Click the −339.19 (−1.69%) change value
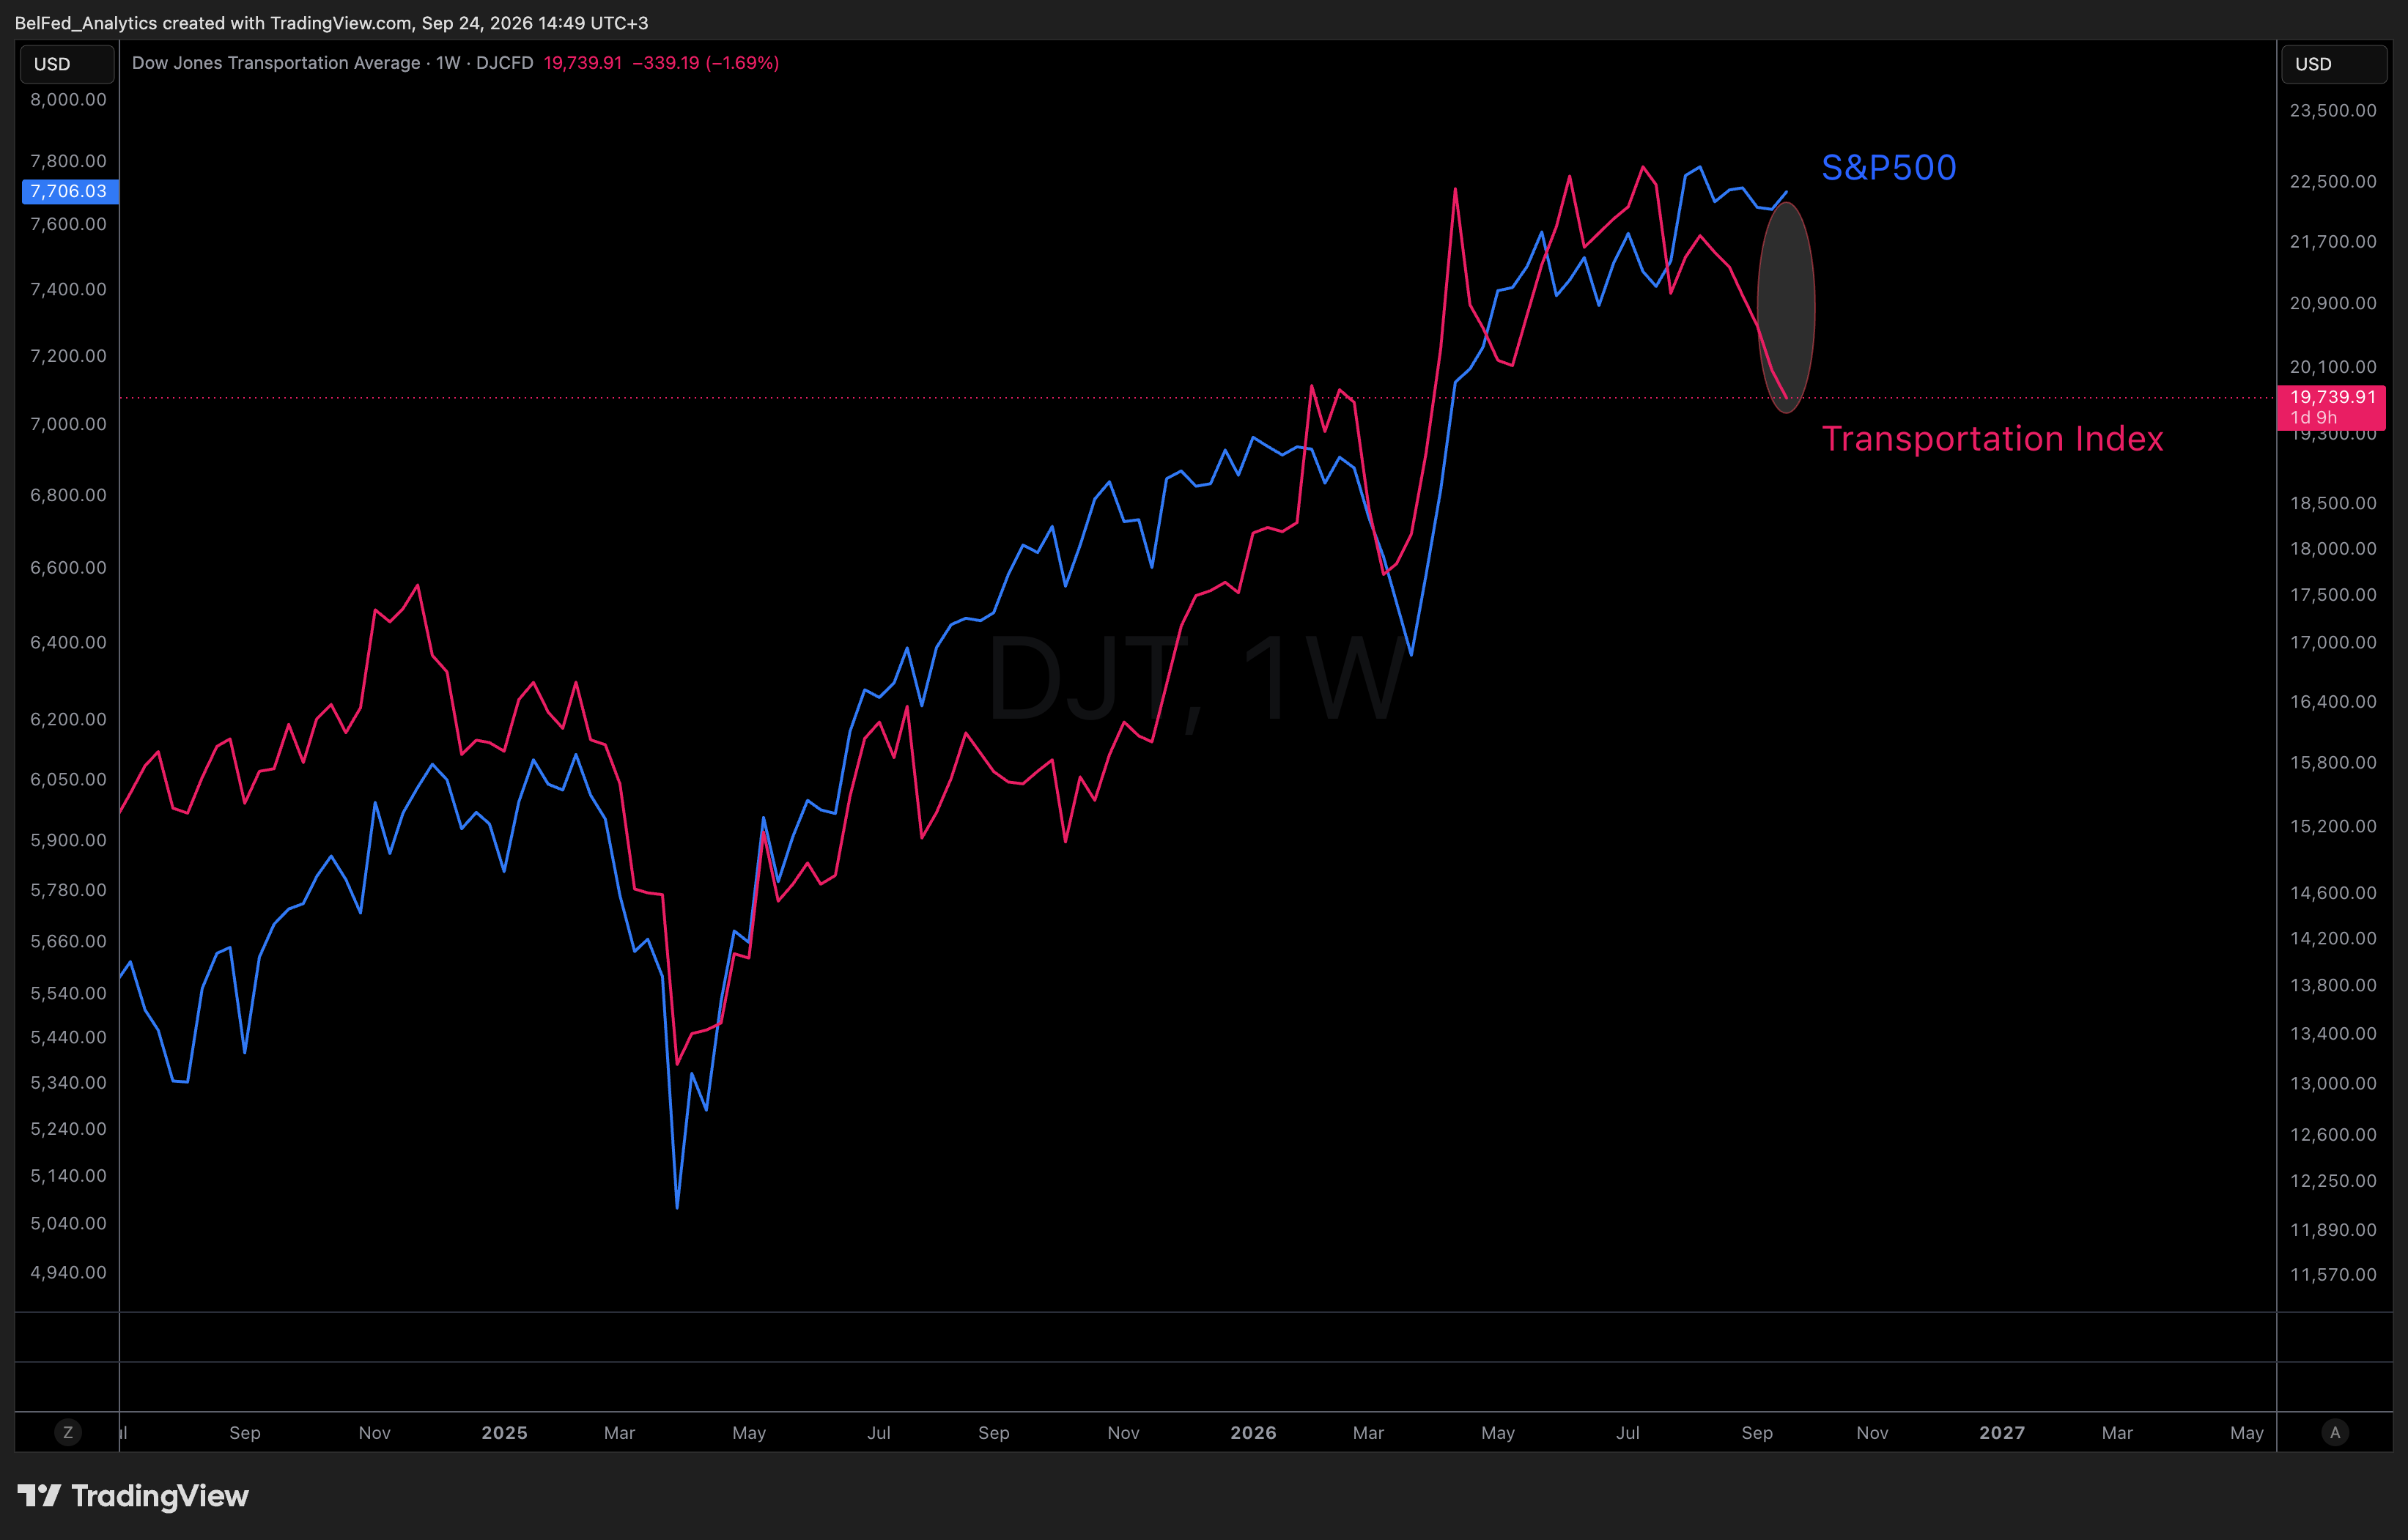Image resolution: width=2408 pixels, height=1540 pixels. click(x=705, y=63)
